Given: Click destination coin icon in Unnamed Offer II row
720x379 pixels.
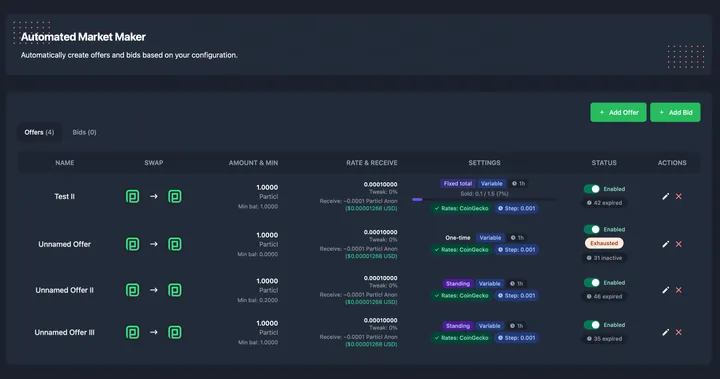Looking at the screenshot, I should click(x=174, y=290).
